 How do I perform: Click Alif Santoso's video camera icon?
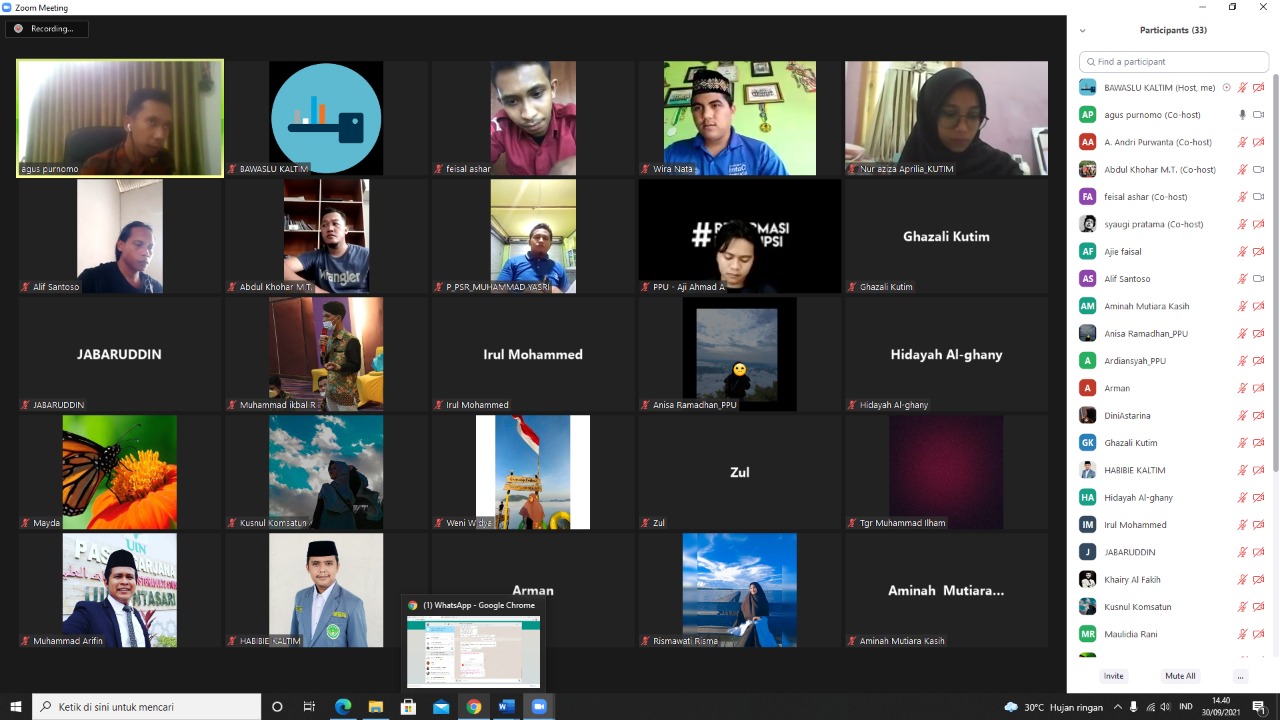(1259, 279)
